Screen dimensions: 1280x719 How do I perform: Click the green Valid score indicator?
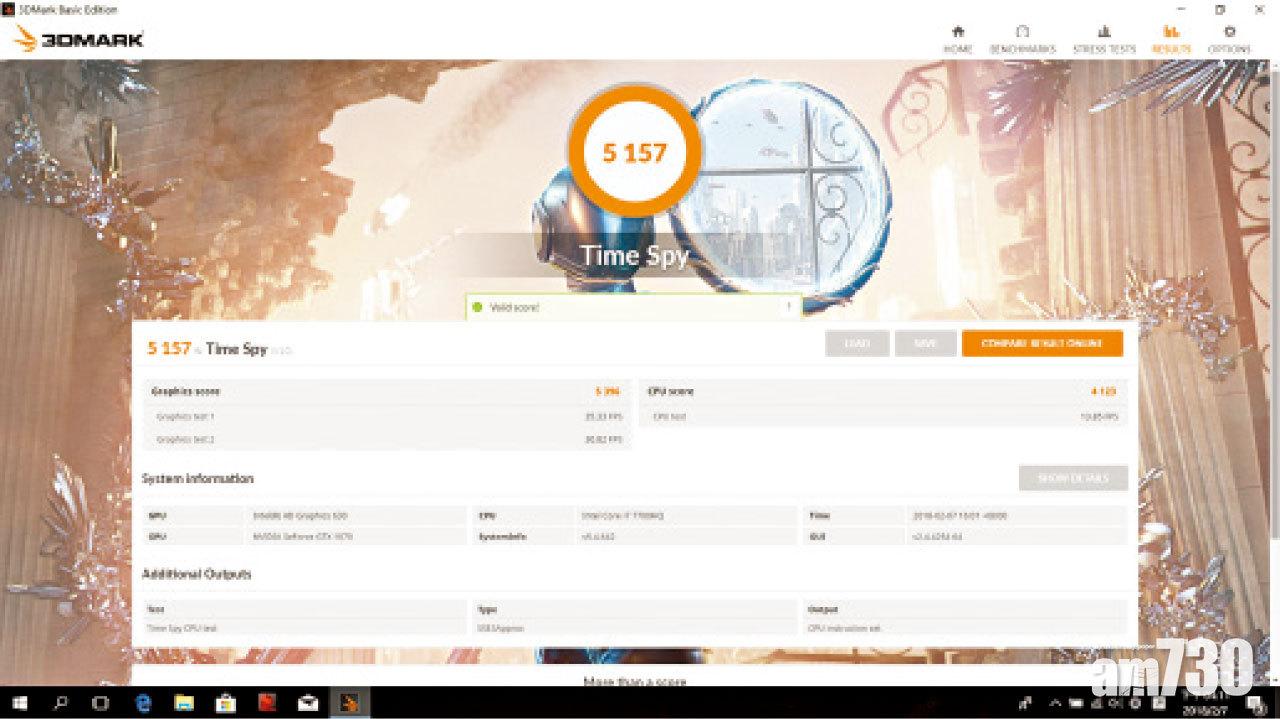pos(477,307)
